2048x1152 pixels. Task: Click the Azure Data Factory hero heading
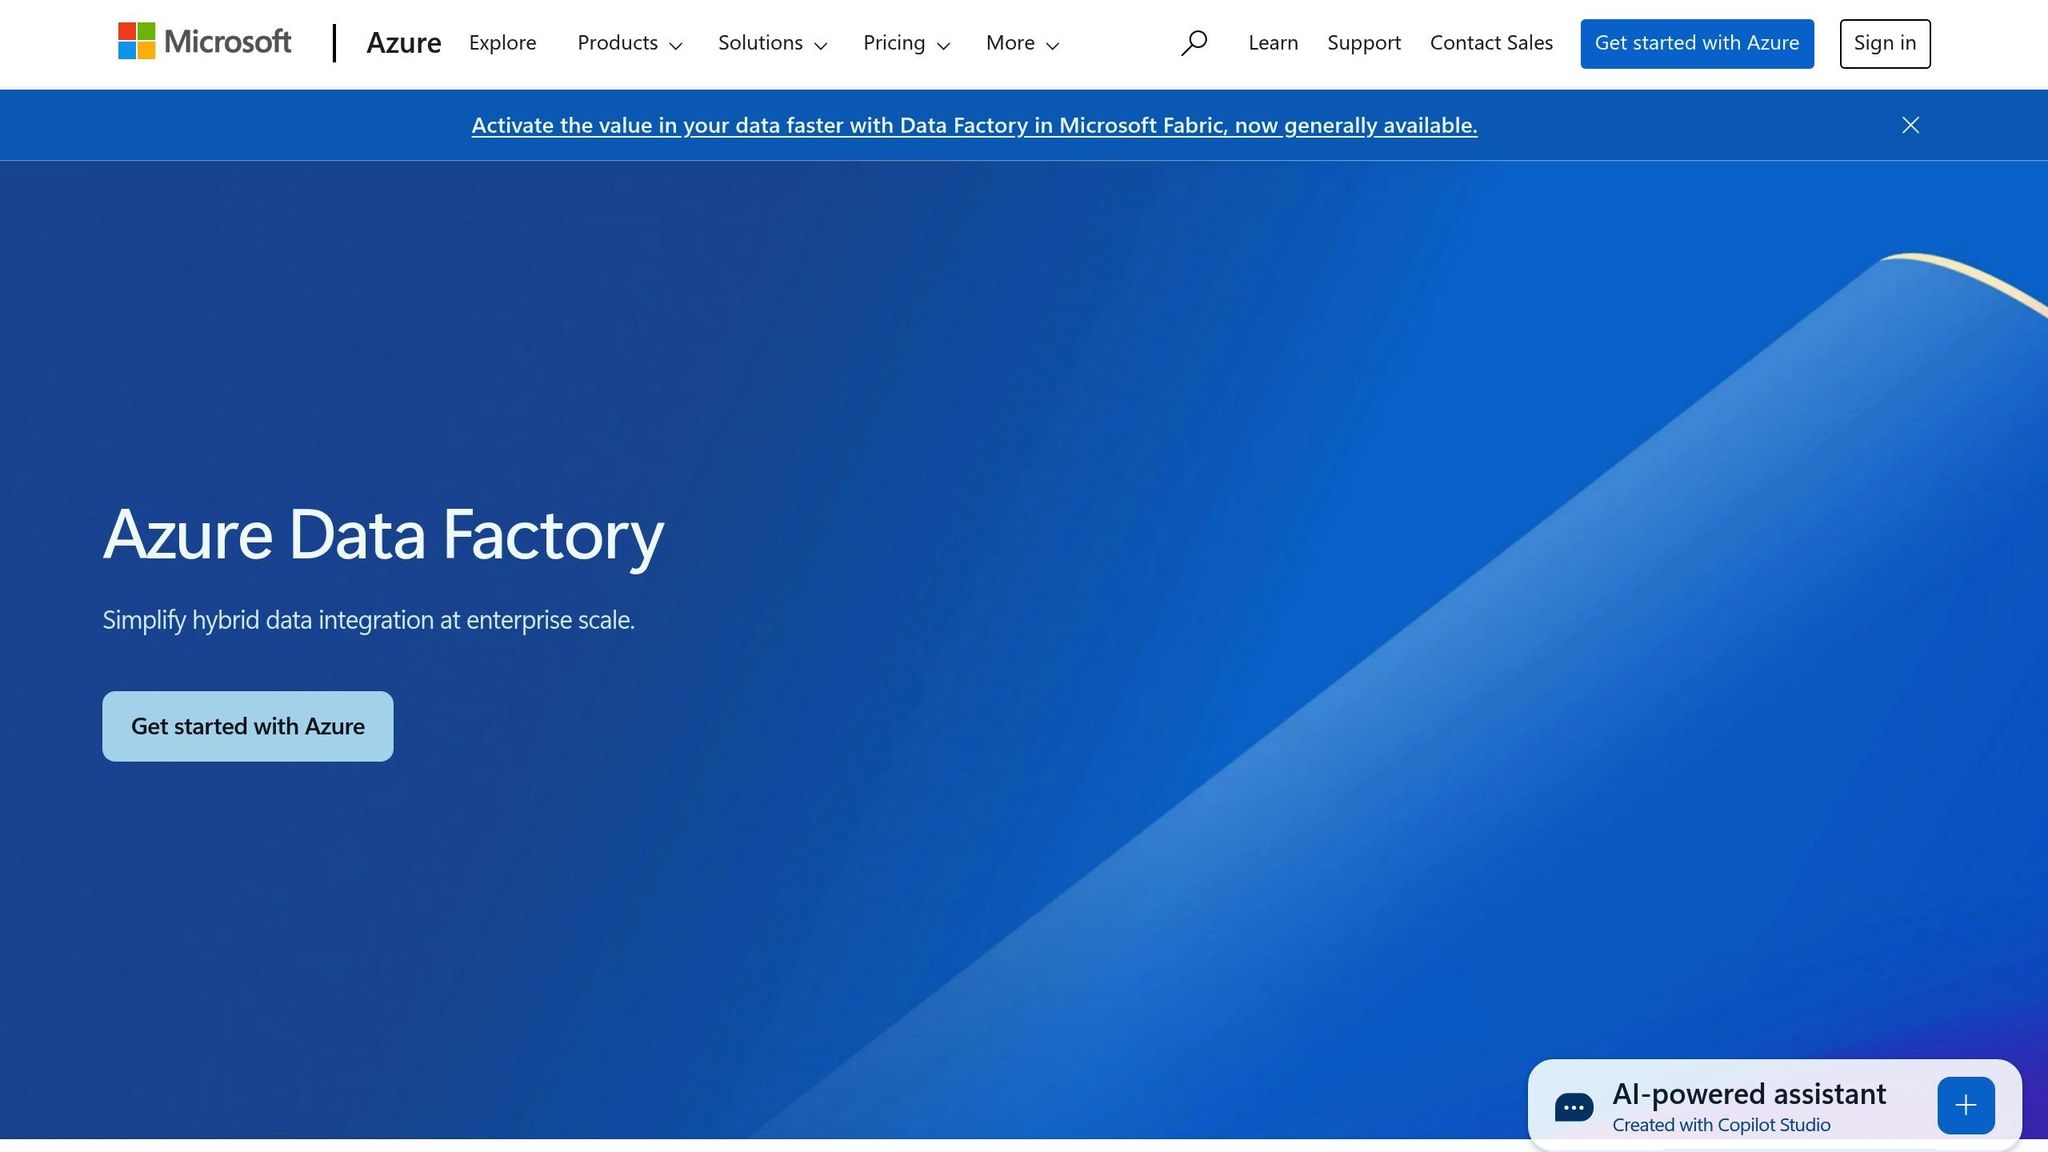pyautogui.click(x=383, y=535)
